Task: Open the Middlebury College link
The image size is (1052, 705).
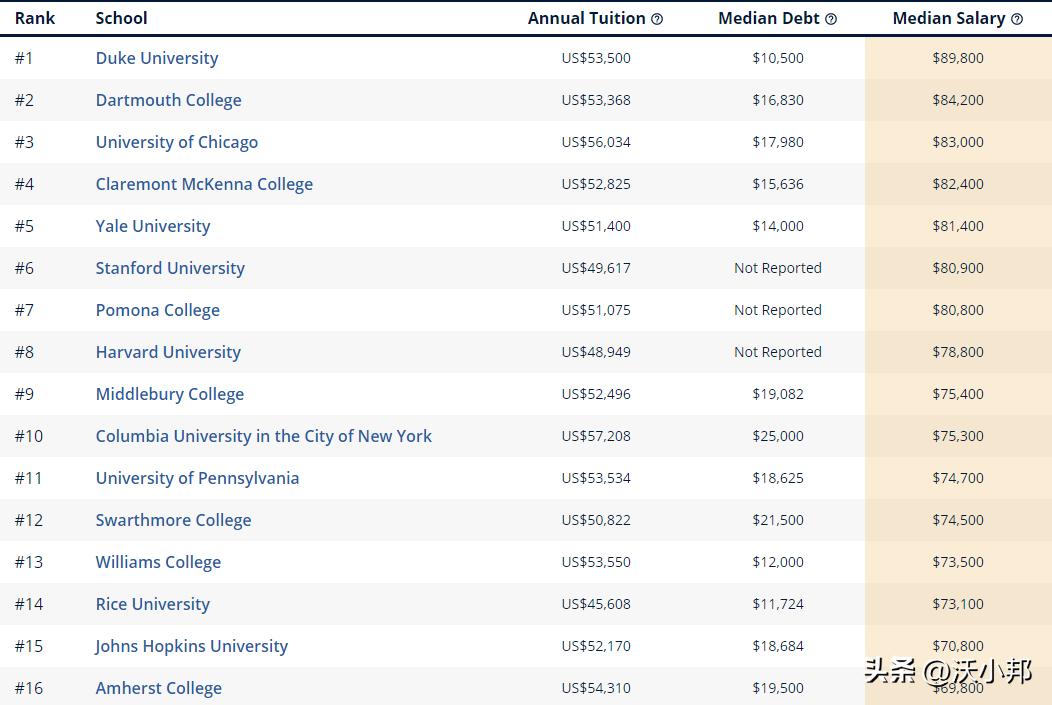Action: coord(170,394)
